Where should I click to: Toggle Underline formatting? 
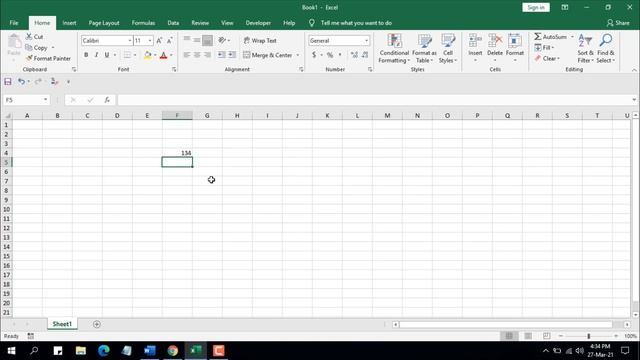(x=107, y=55)
